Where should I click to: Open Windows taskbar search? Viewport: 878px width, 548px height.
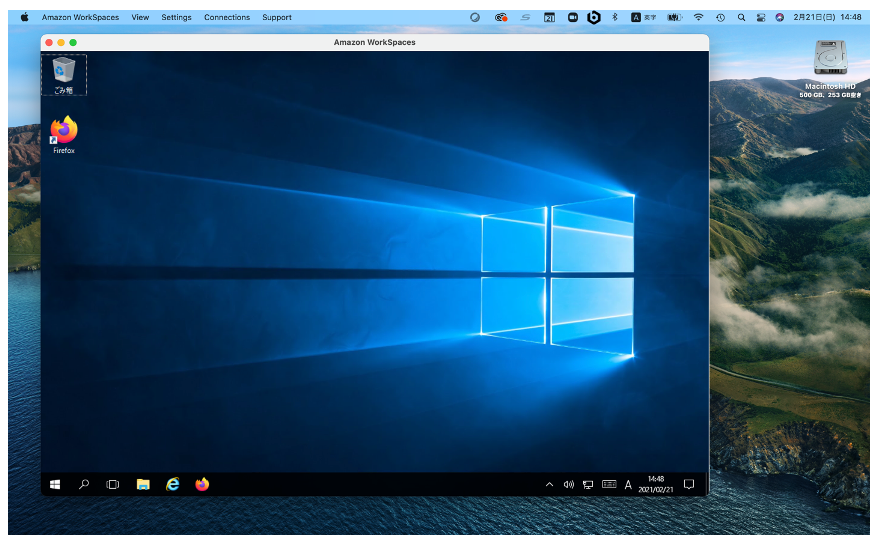pyautogui.click(x=84, y=484)
